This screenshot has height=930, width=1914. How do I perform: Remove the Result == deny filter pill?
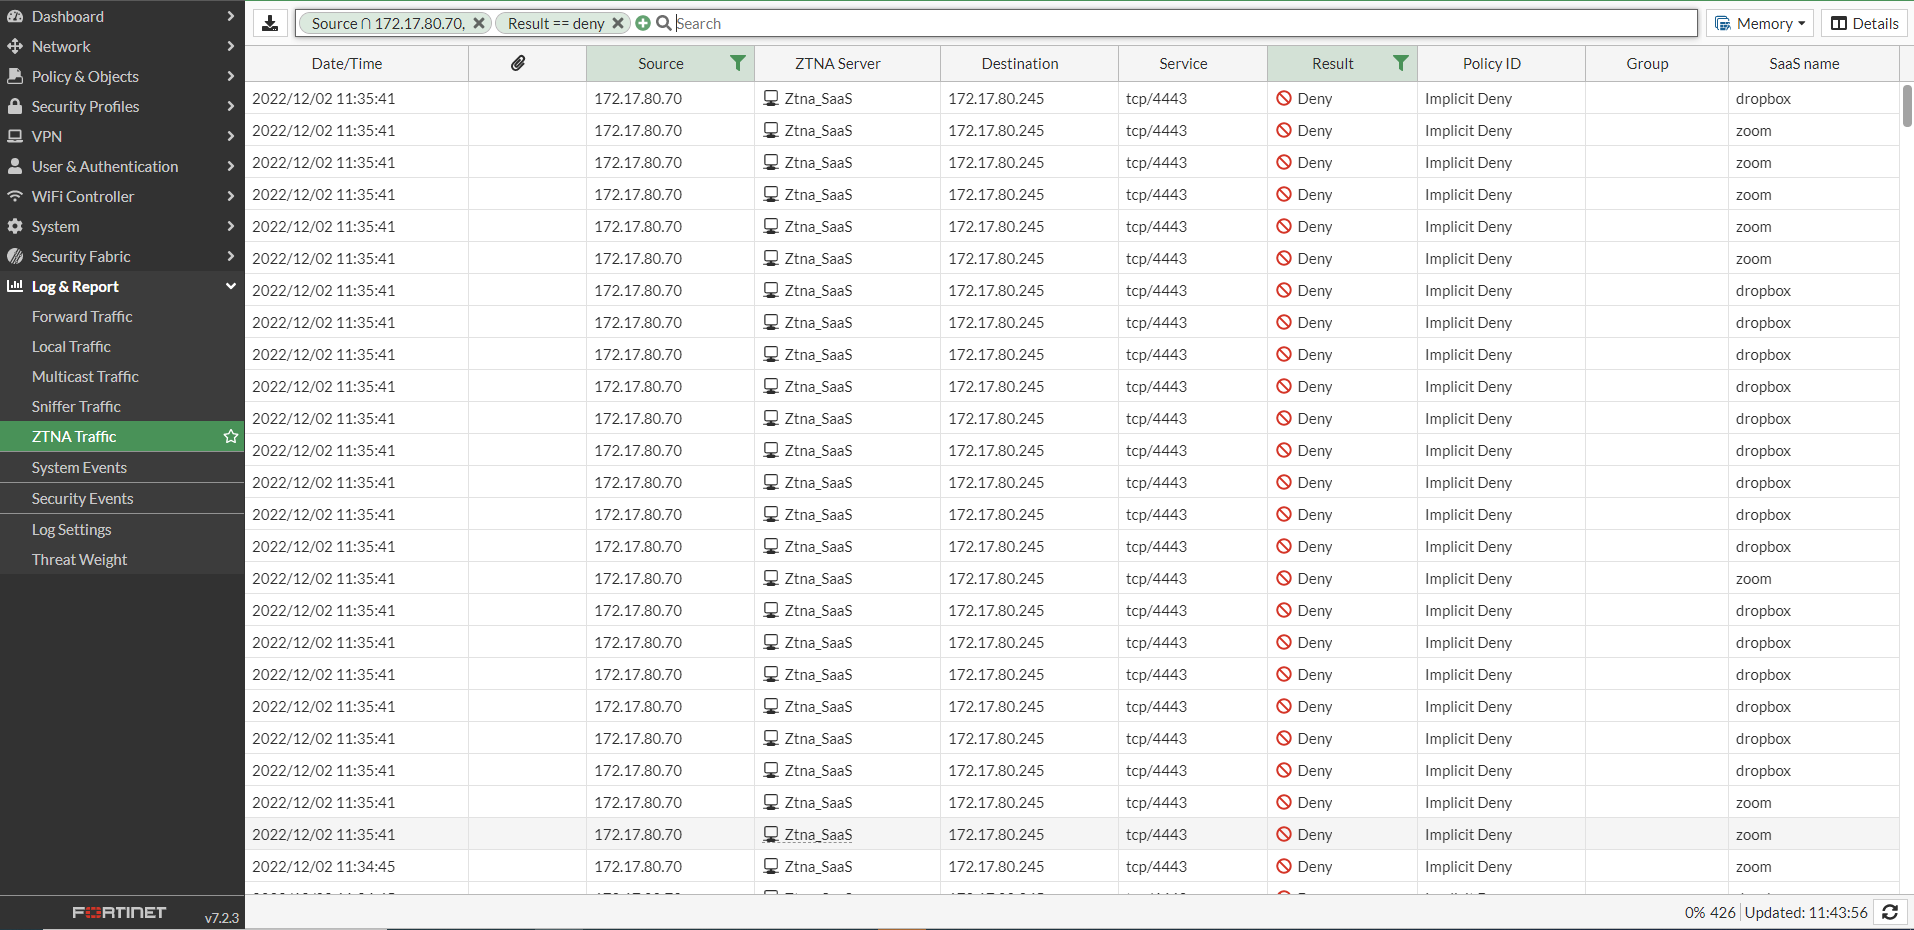coord(618,22)
